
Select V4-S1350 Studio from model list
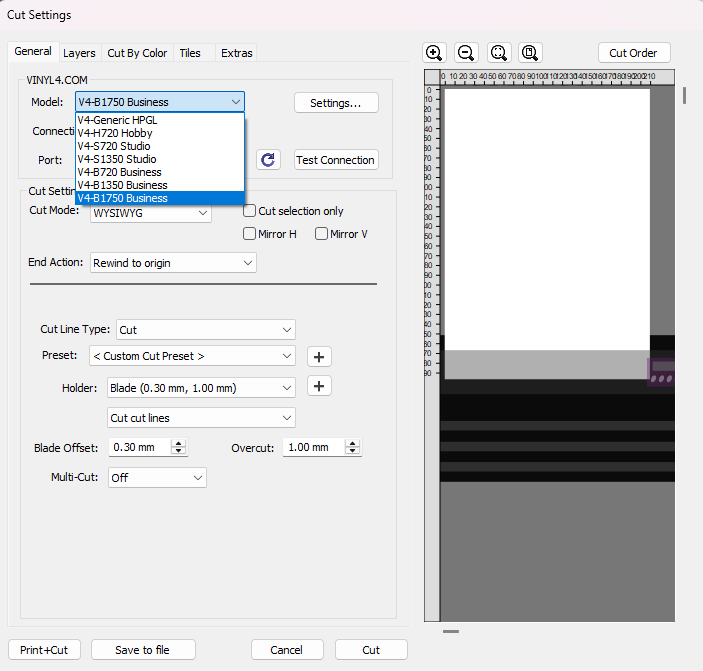[117, 159]
